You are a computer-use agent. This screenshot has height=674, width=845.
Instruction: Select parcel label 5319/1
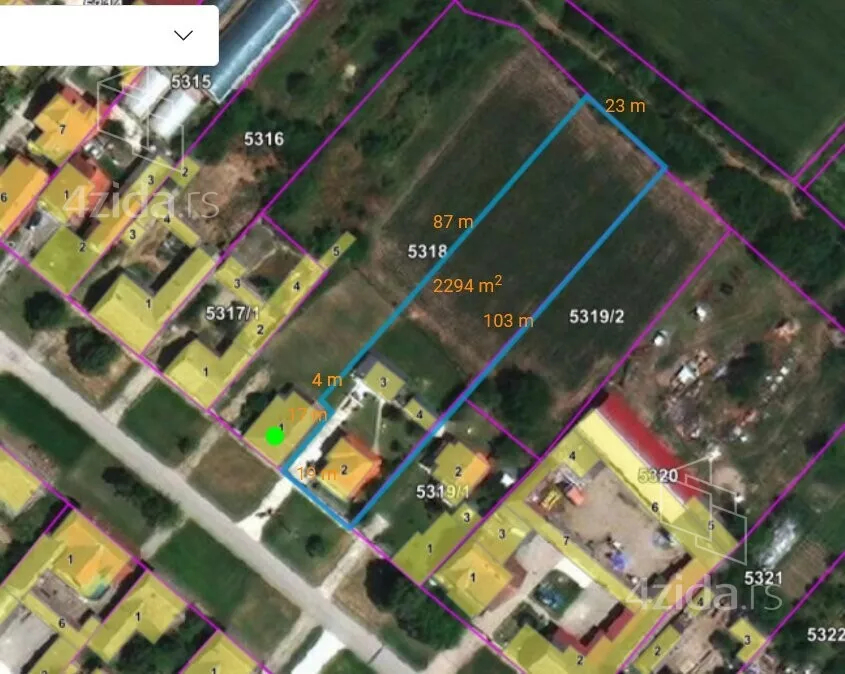(x=442, y=492)
